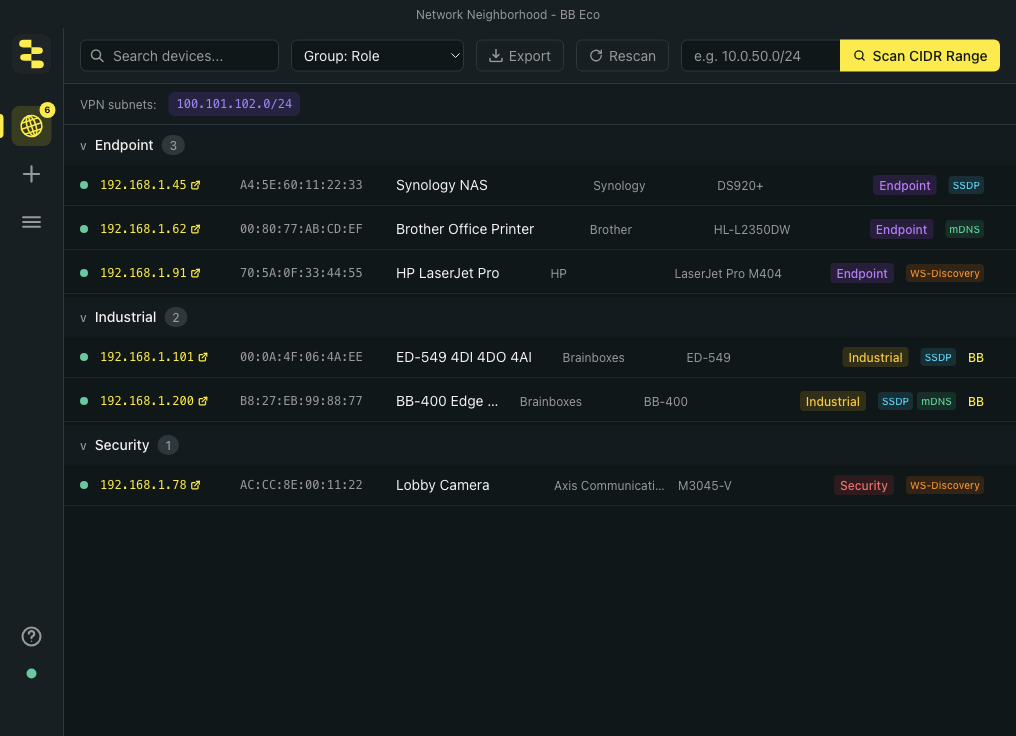Screen dimensions: 1016x736
Task: Click the Scan CIDR Range button
Action: point(919,56)
